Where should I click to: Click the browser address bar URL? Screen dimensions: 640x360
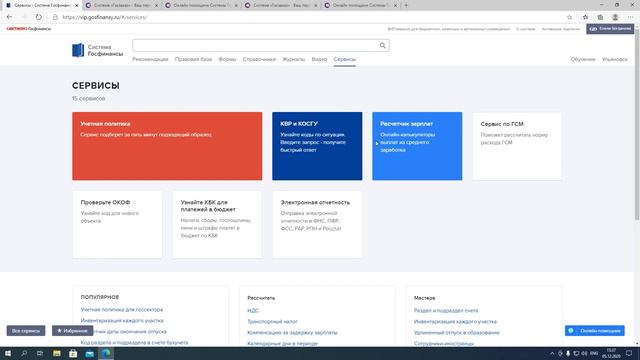tap(105, 17)
